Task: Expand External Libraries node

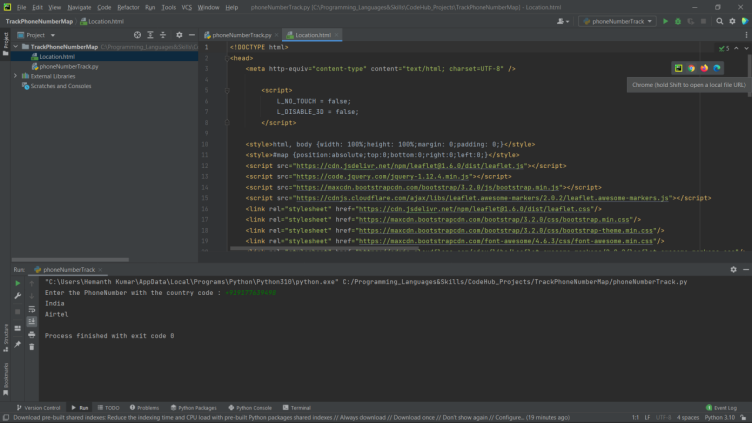Action: (16, 76)
